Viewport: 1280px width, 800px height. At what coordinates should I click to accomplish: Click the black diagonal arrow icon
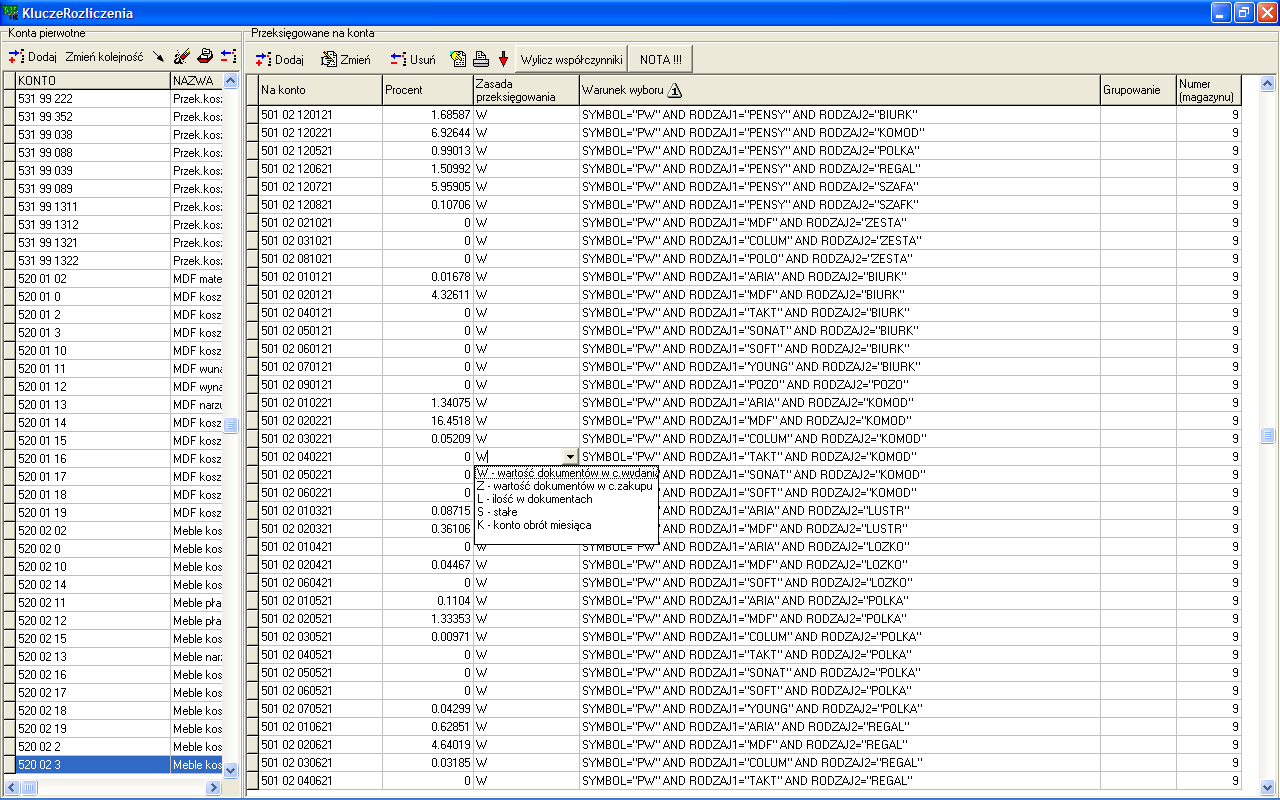(x=158, y=57)
